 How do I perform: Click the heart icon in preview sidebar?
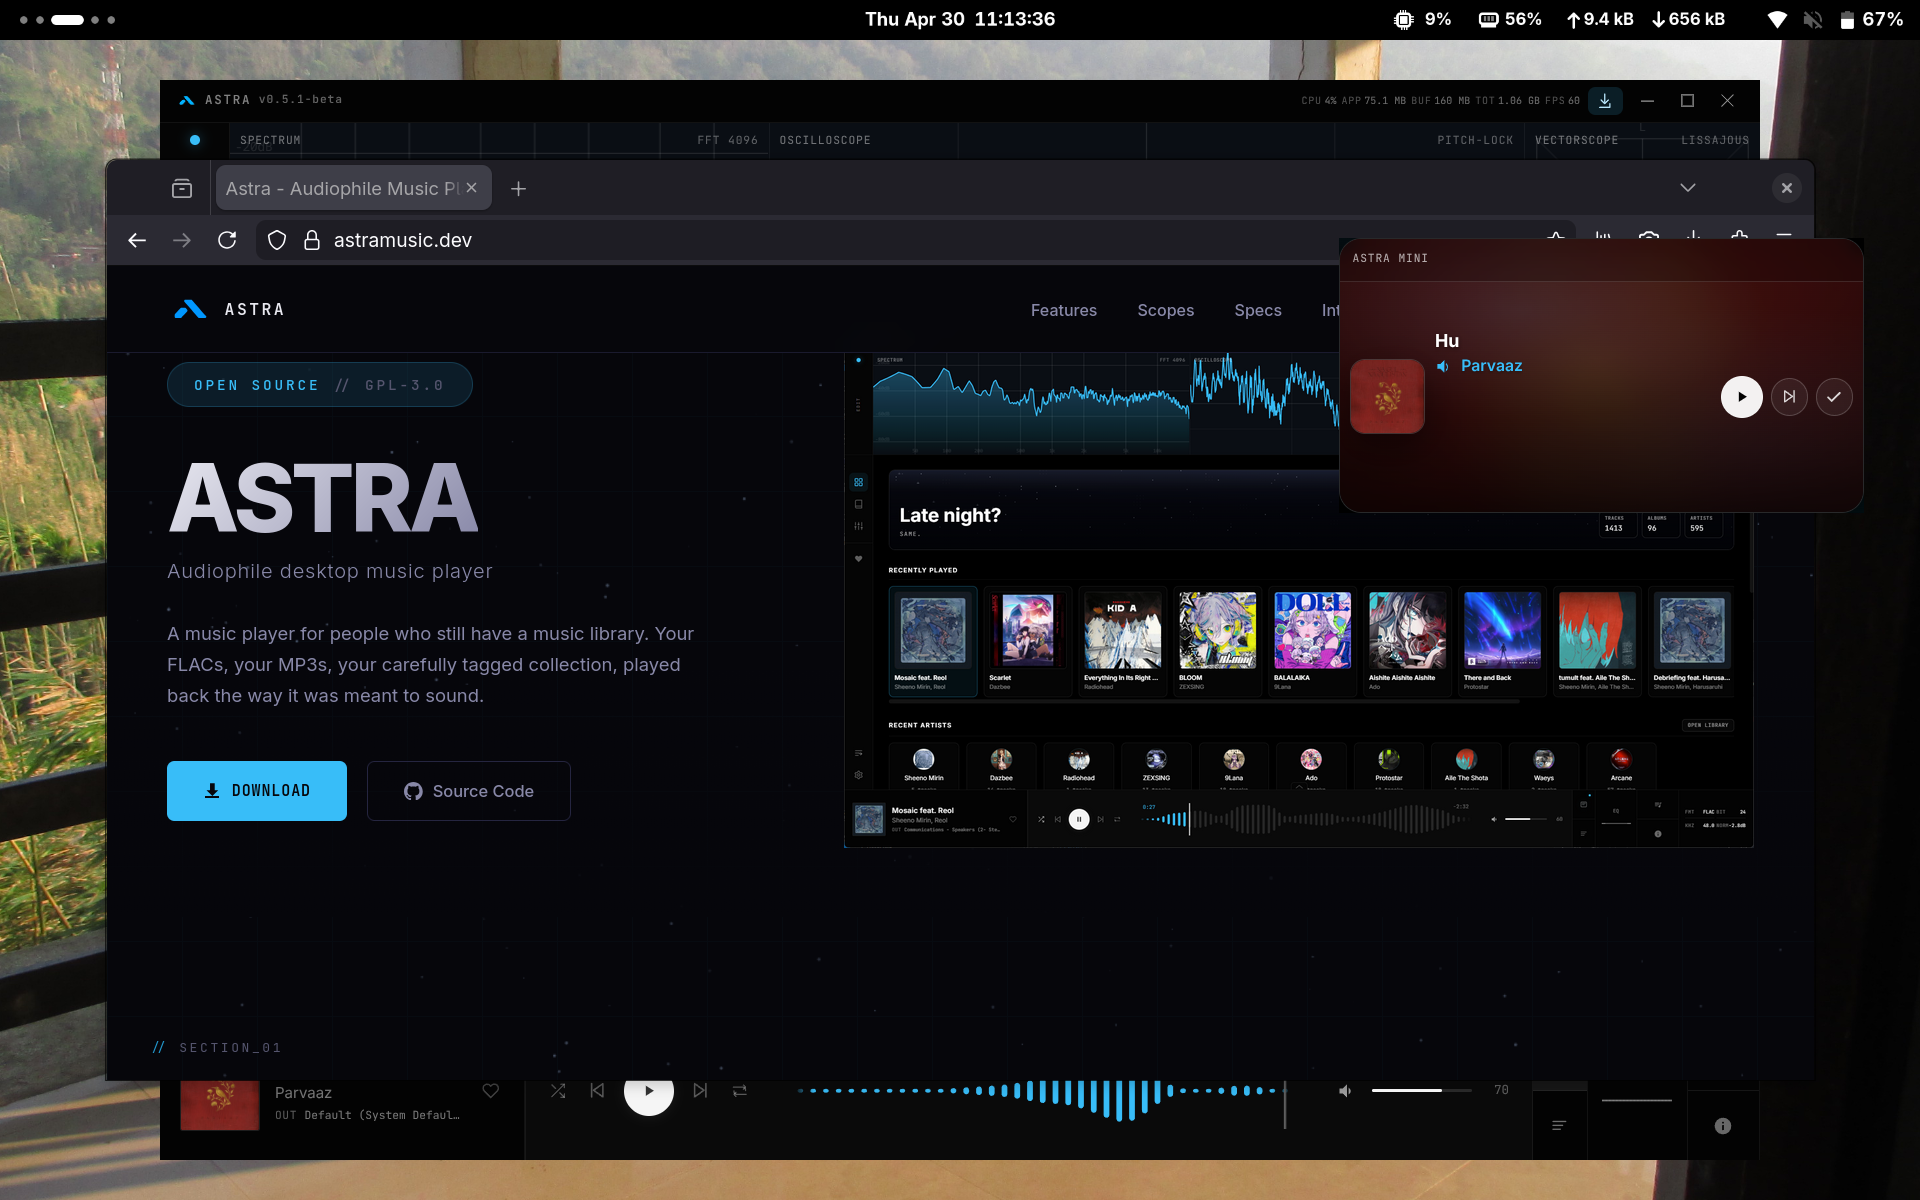[858, 559]
